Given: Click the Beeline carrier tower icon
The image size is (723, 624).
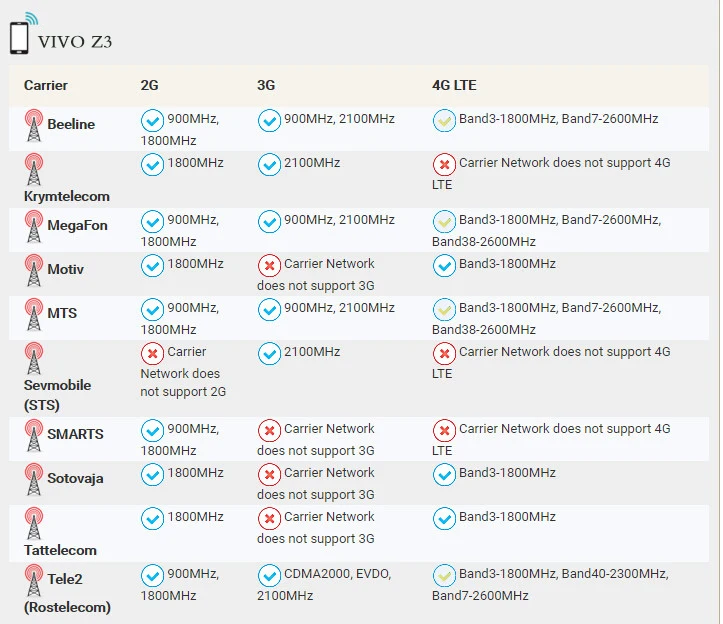Looking at the screenshot, I should 34,125.
